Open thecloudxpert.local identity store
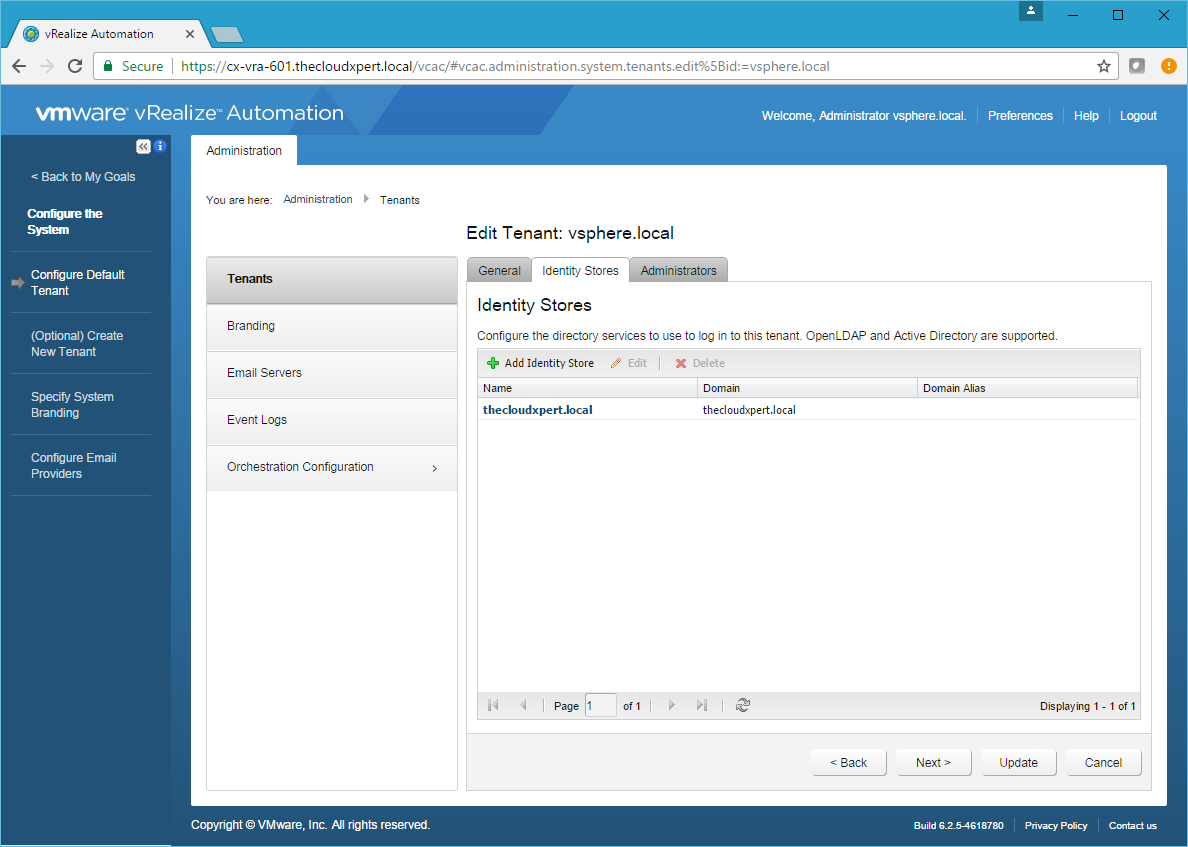Image resolution: width=1188 pixels, height=847 pixels. [x=538, y=410]
